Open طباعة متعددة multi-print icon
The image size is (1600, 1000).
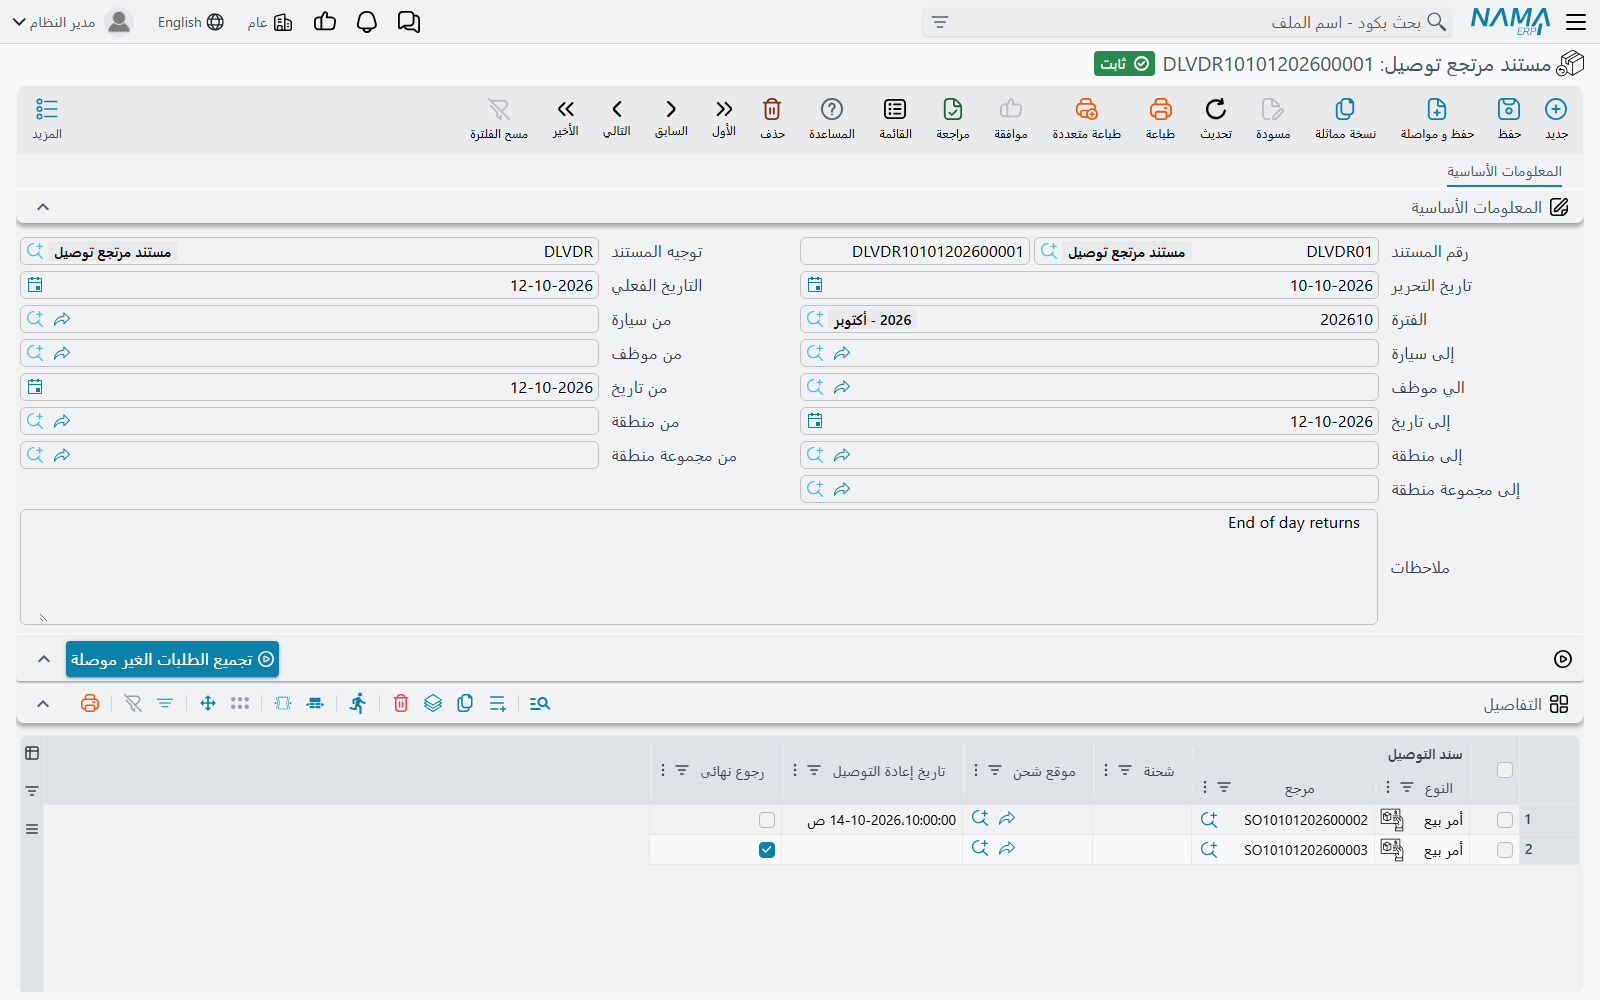pos(1087,110)
